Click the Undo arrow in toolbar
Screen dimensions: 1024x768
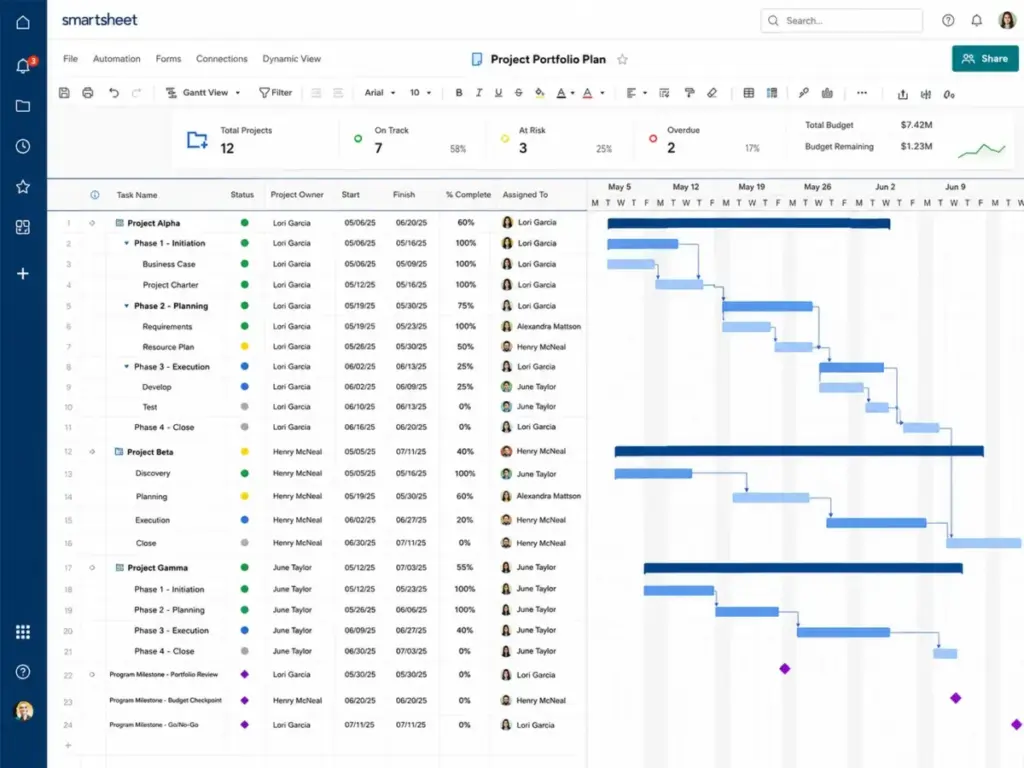(x=114, y=93)
